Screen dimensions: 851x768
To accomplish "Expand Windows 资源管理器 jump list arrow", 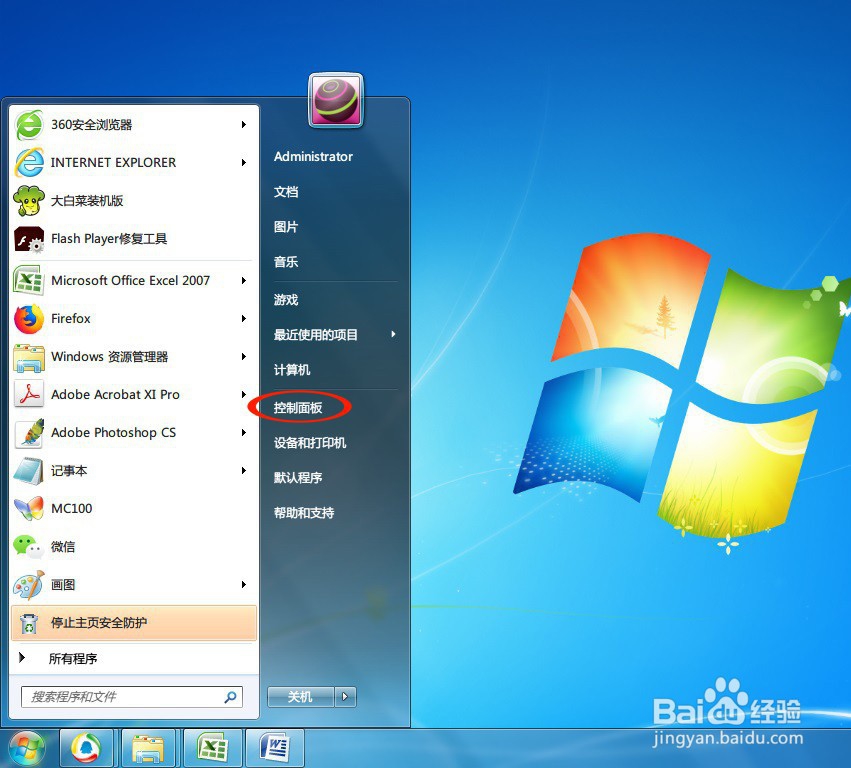I will (x=244, y=357).
